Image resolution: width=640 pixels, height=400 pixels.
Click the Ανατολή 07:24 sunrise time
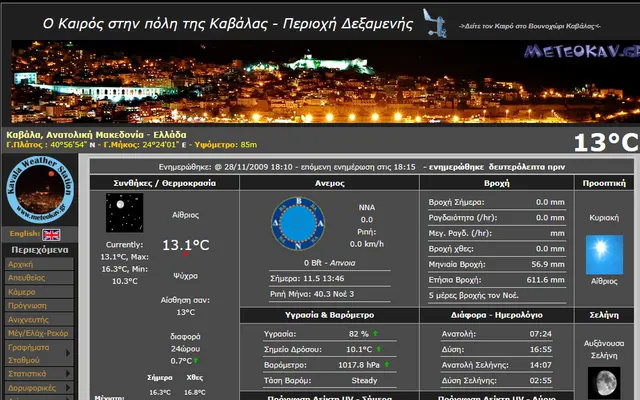(540, 334)
